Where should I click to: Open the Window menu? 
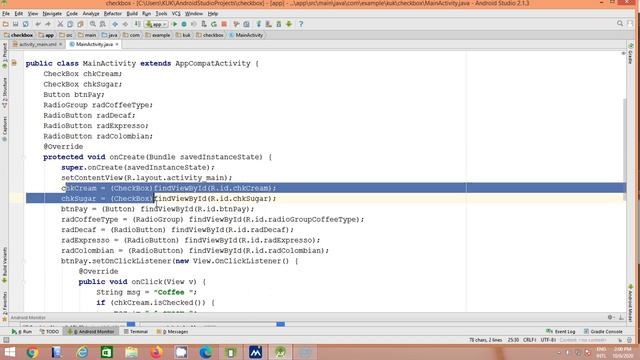click(x=194, y=13)
